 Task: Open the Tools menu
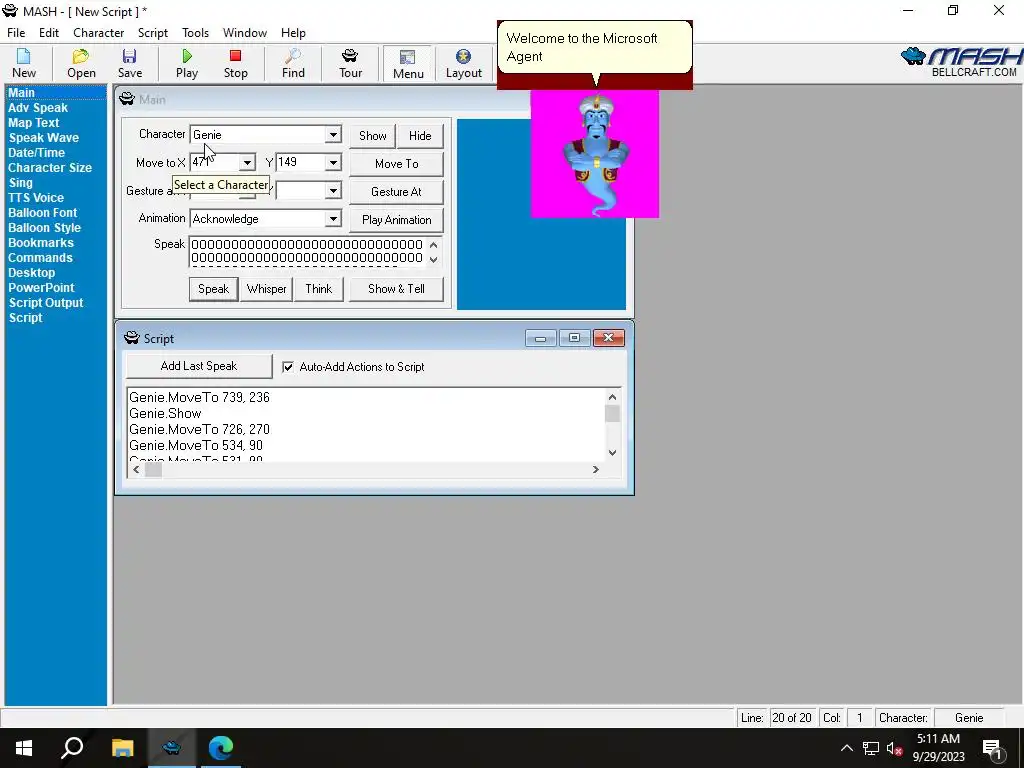[x=195, y=33]
